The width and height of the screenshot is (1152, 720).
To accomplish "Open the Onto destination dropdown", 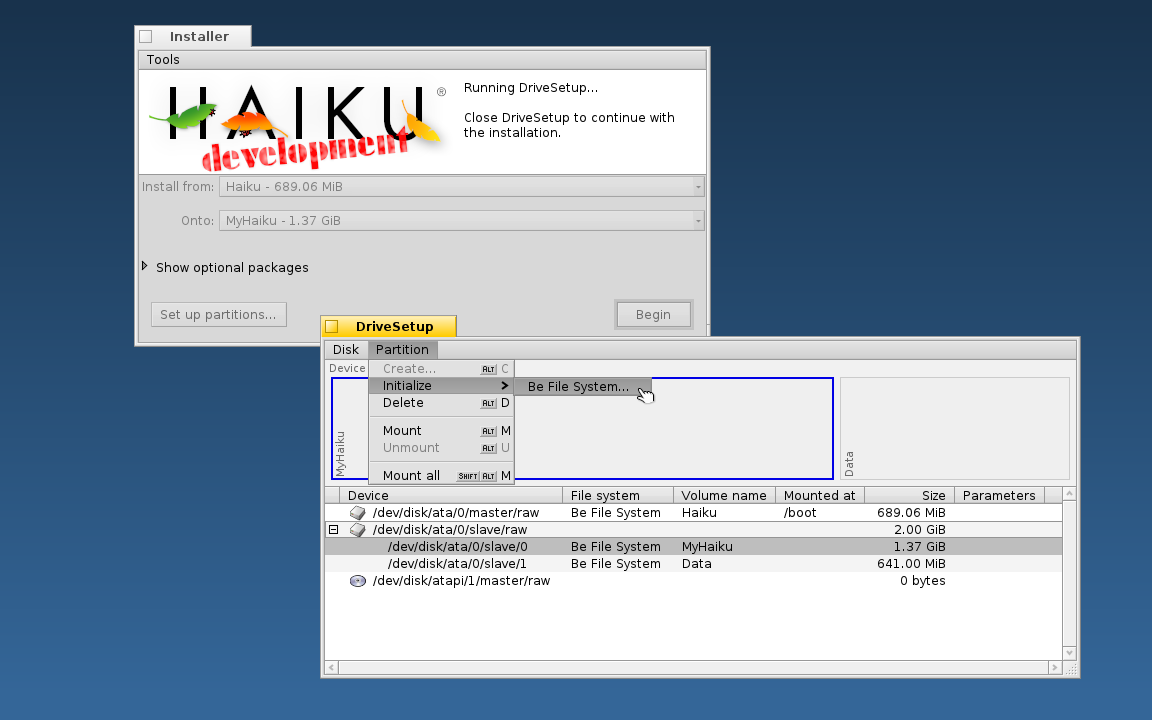I will pyautogui.click(x=461, y=221).
